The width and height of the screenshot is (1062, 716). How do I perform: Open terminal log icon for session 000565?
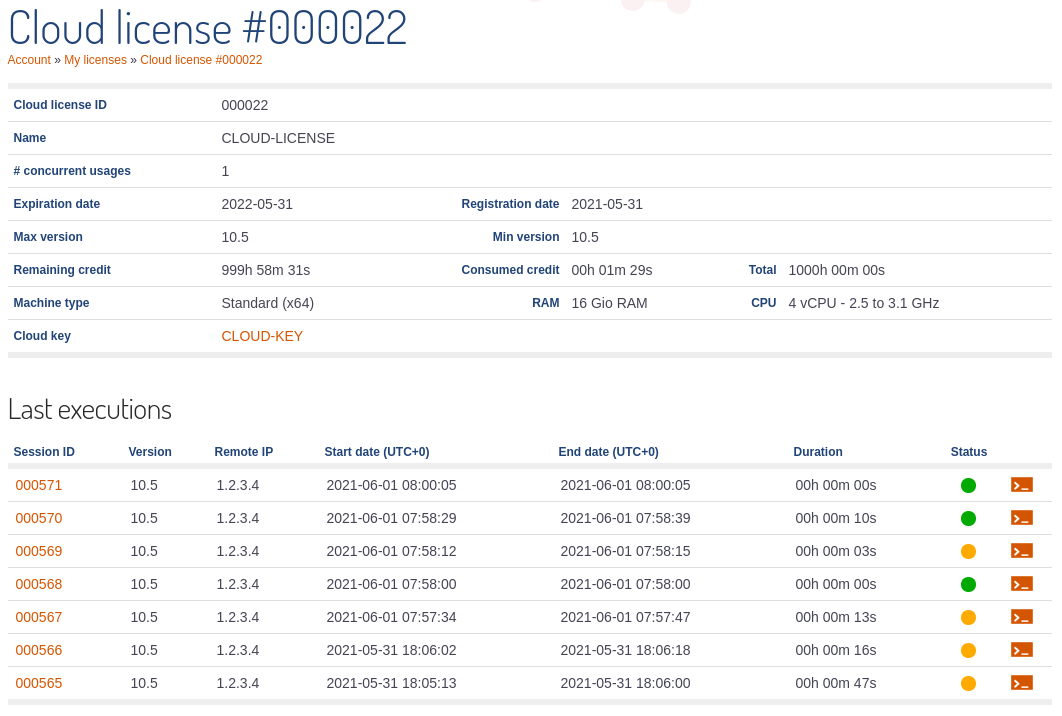click(x=1021, y=683)
